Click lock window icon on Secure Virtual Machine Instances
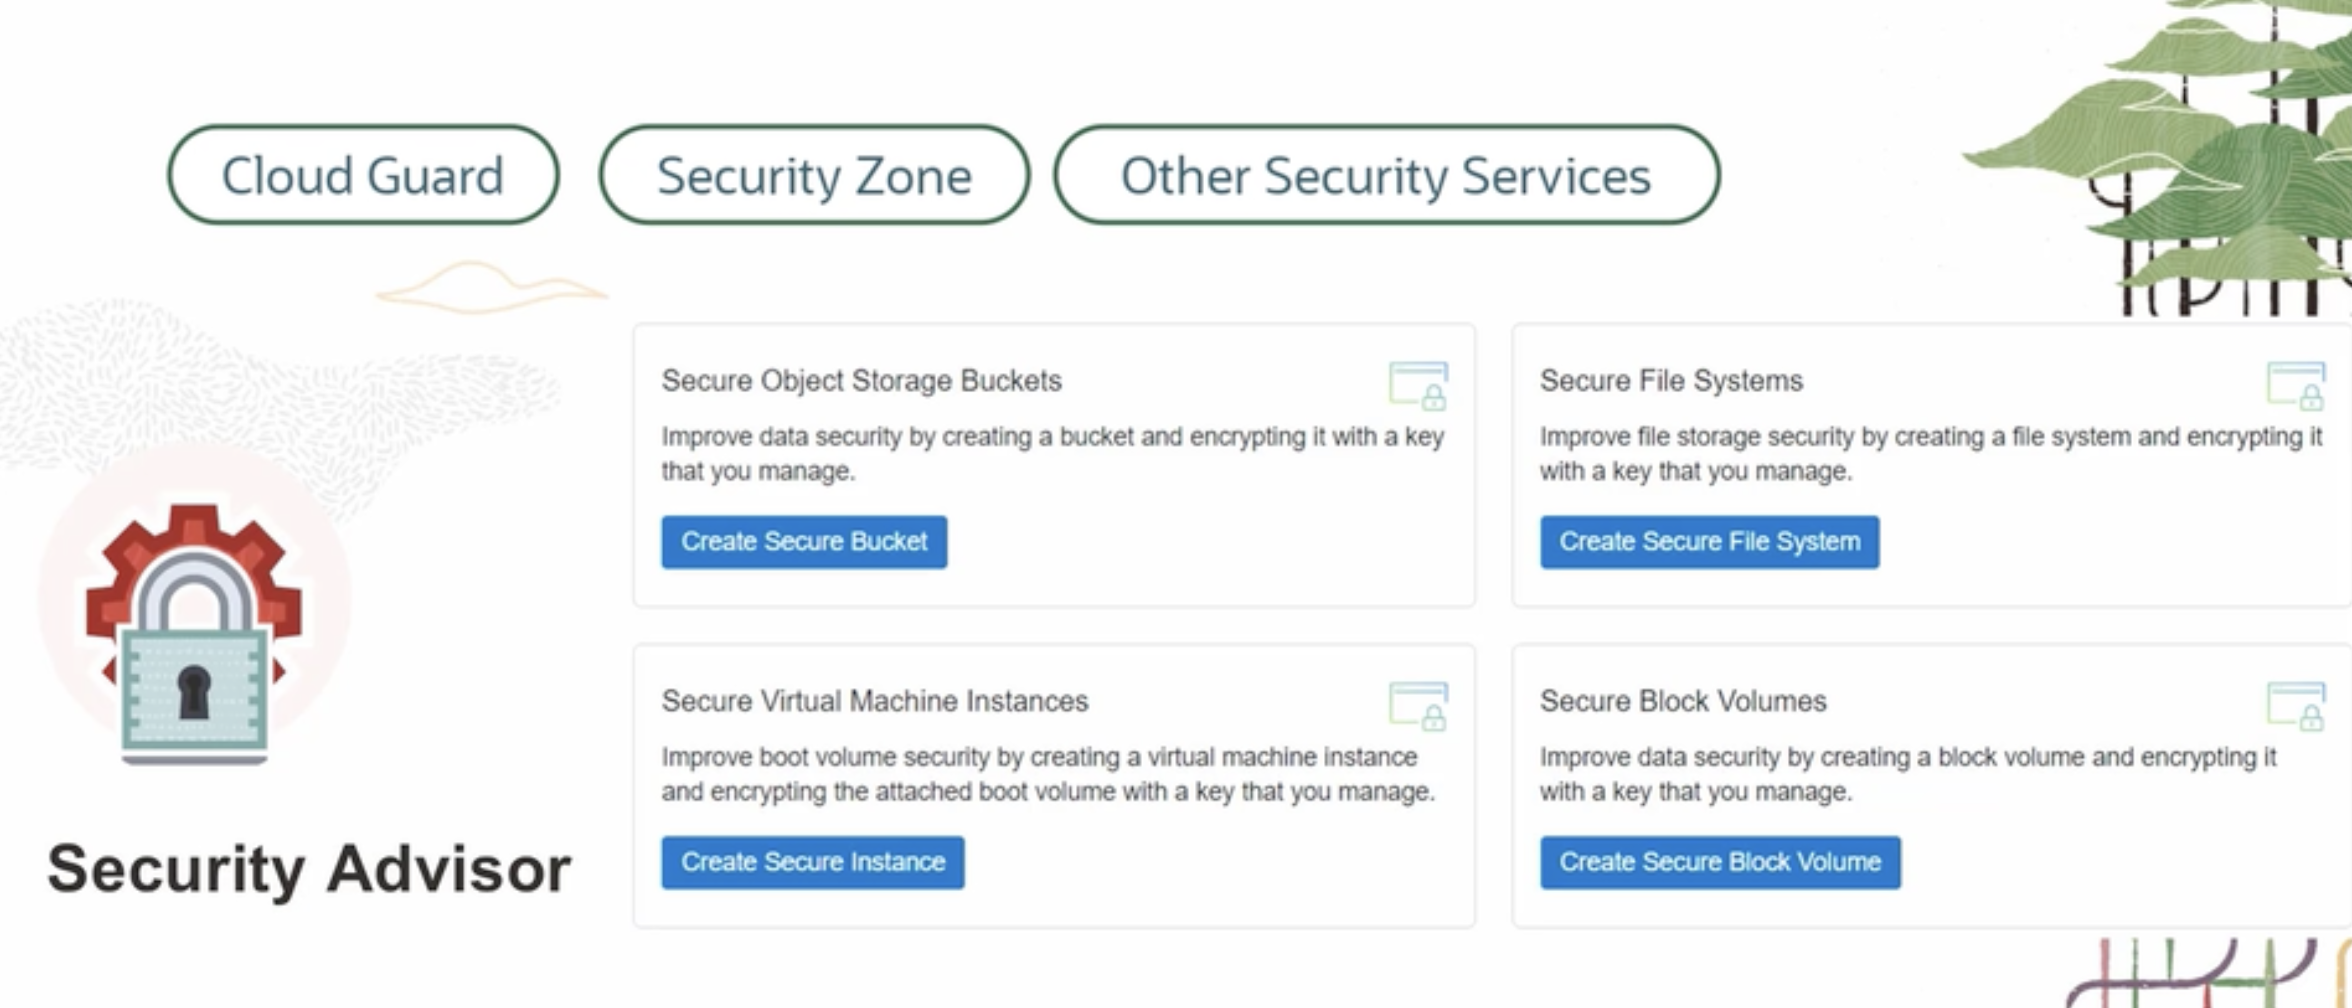The image size is (2352, 1008). pos(1418,706)
